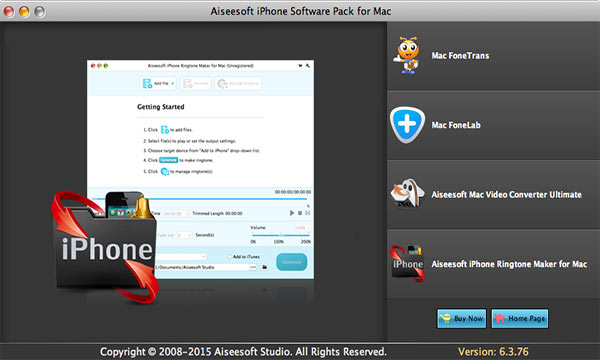The width and height of the screenshot is (600, 360).
Task: Click the play button in ringtone preview
Action: pyautogui.click(x=292, y=213)
